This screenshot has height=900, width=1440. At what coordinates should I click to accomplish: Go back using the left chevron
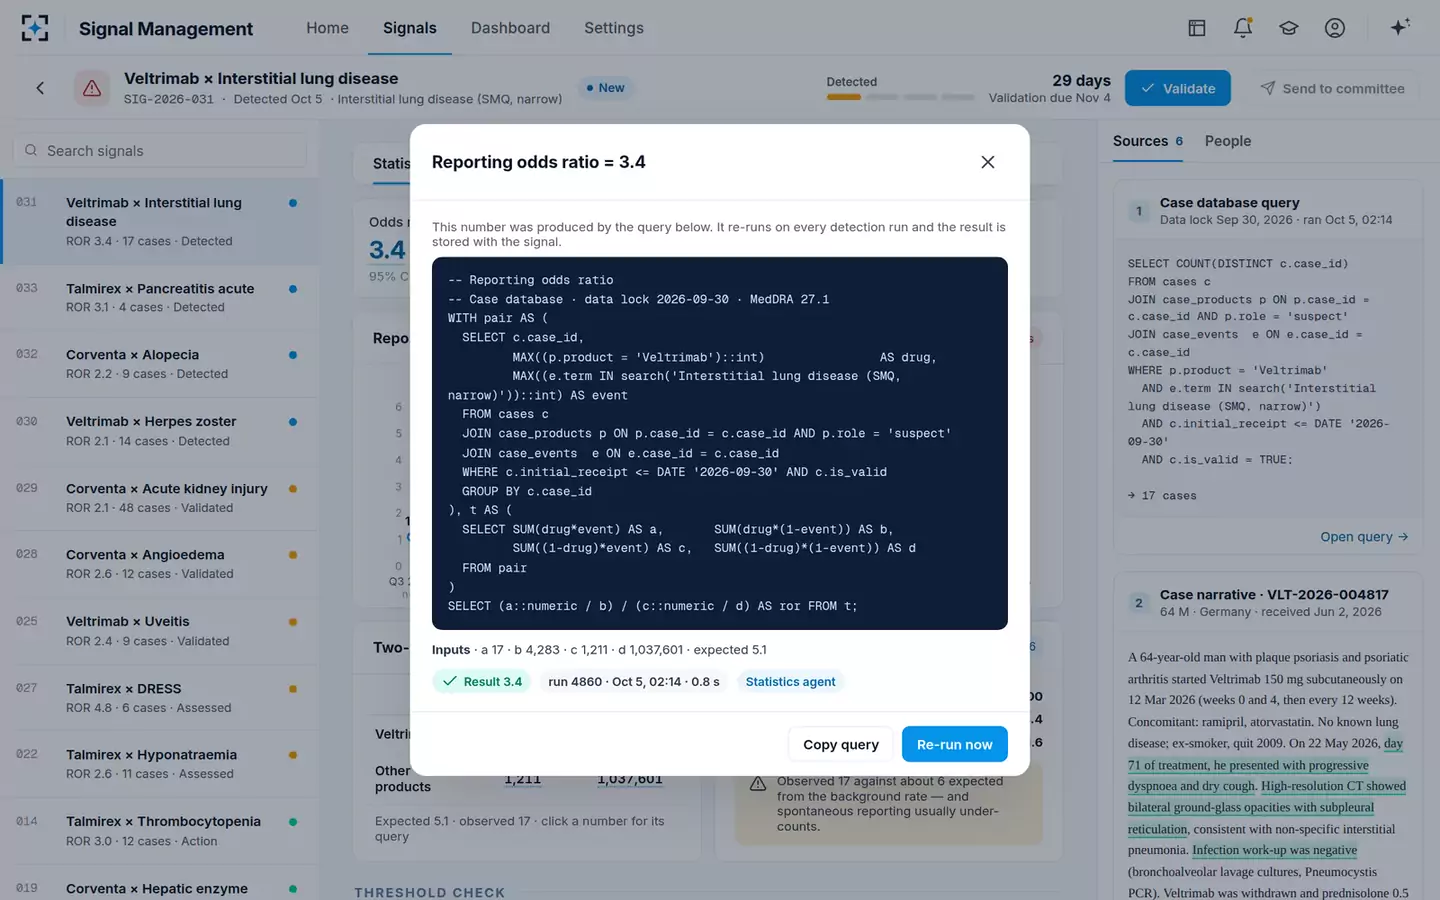pos(40,88)
